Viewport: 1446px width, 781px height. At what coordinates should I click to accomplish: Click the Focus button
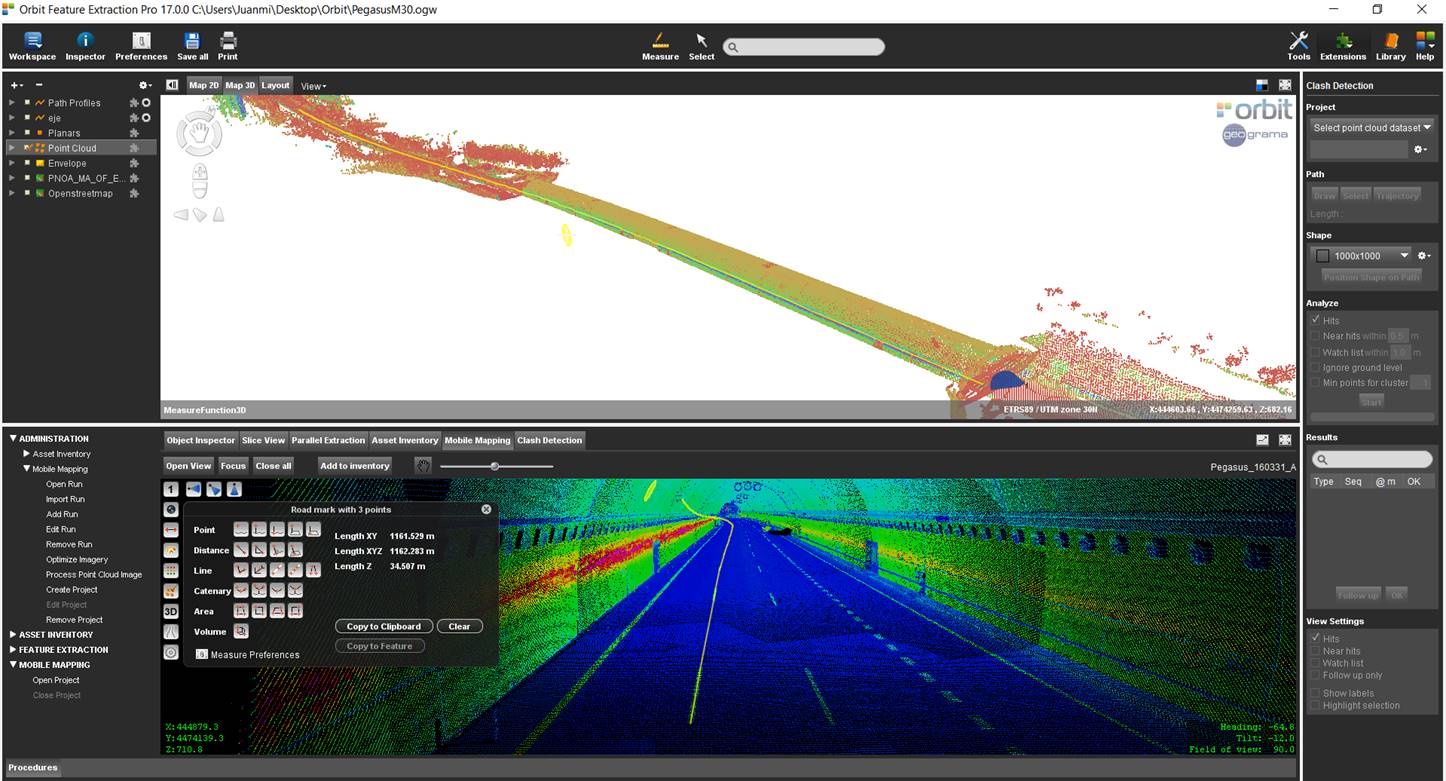(x=233, y=466)
